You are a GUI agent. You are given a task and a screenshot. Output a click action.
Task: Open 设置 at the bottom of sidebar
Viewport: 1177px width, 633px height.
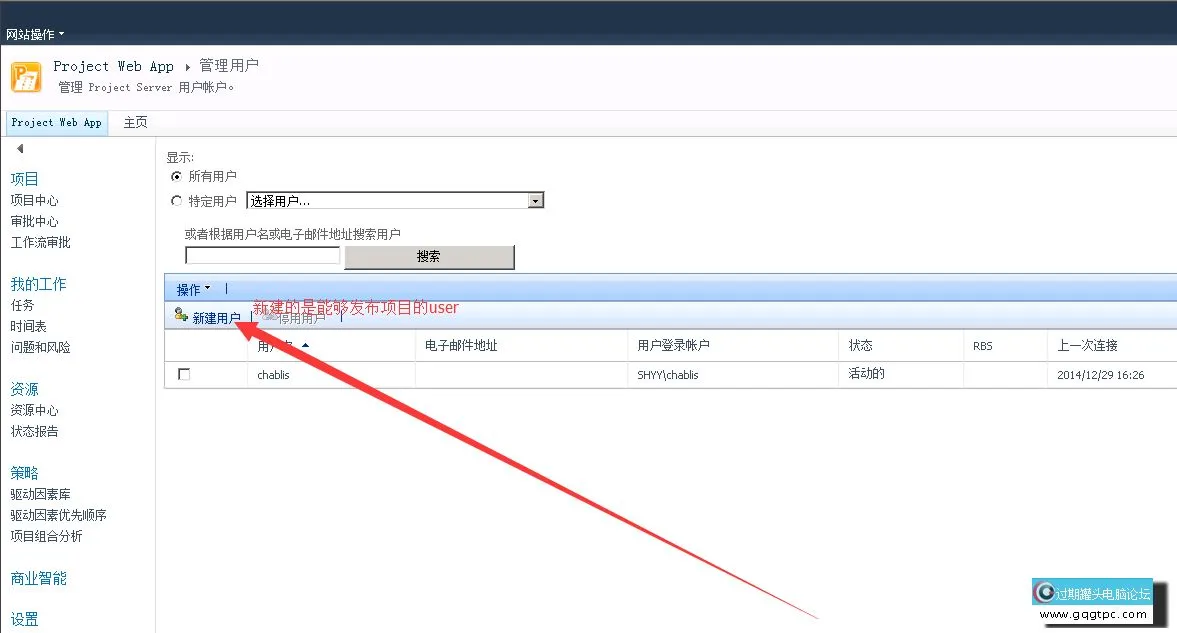point(25,618)
